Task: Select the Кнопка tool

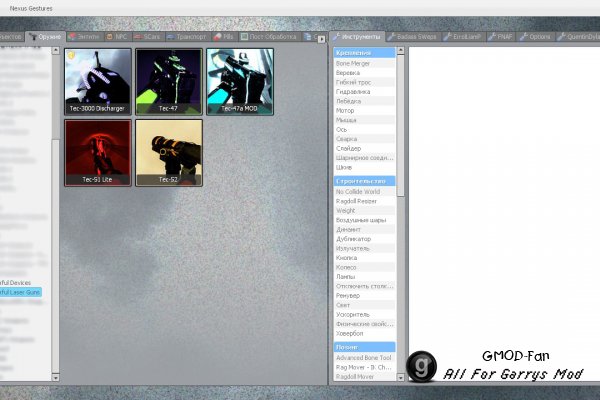Action: click(x=364, y=258)
